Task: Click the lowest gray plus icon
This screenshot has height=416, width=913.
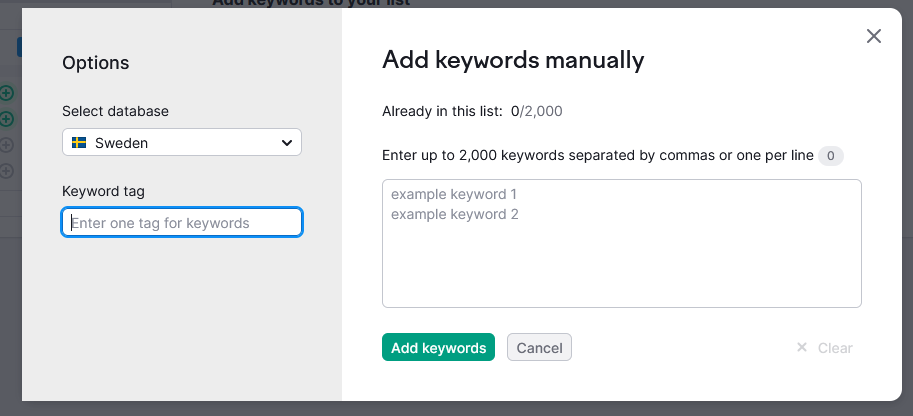Action: pos(7,171)
